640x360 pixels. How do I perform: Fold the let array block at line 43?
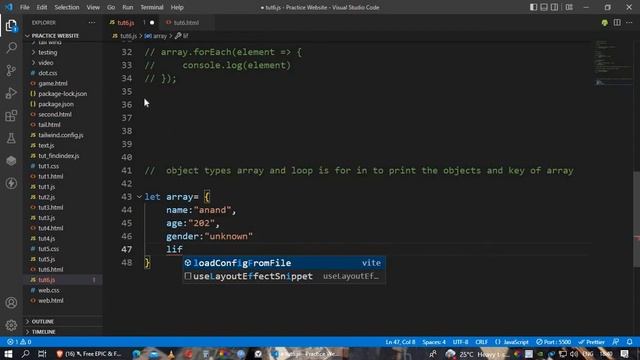tap(139, 197)
